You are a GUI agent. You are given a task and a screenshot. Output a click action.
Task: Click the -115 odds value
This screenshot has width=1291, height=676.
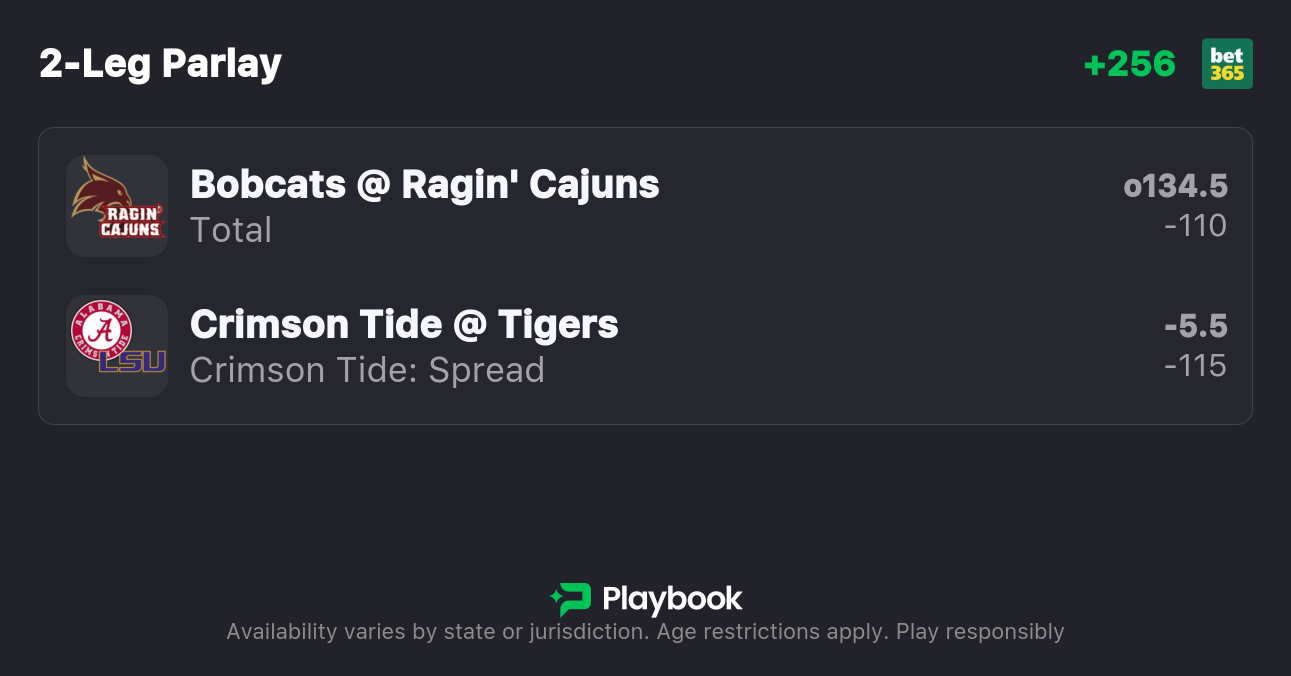coord(1195,366)
